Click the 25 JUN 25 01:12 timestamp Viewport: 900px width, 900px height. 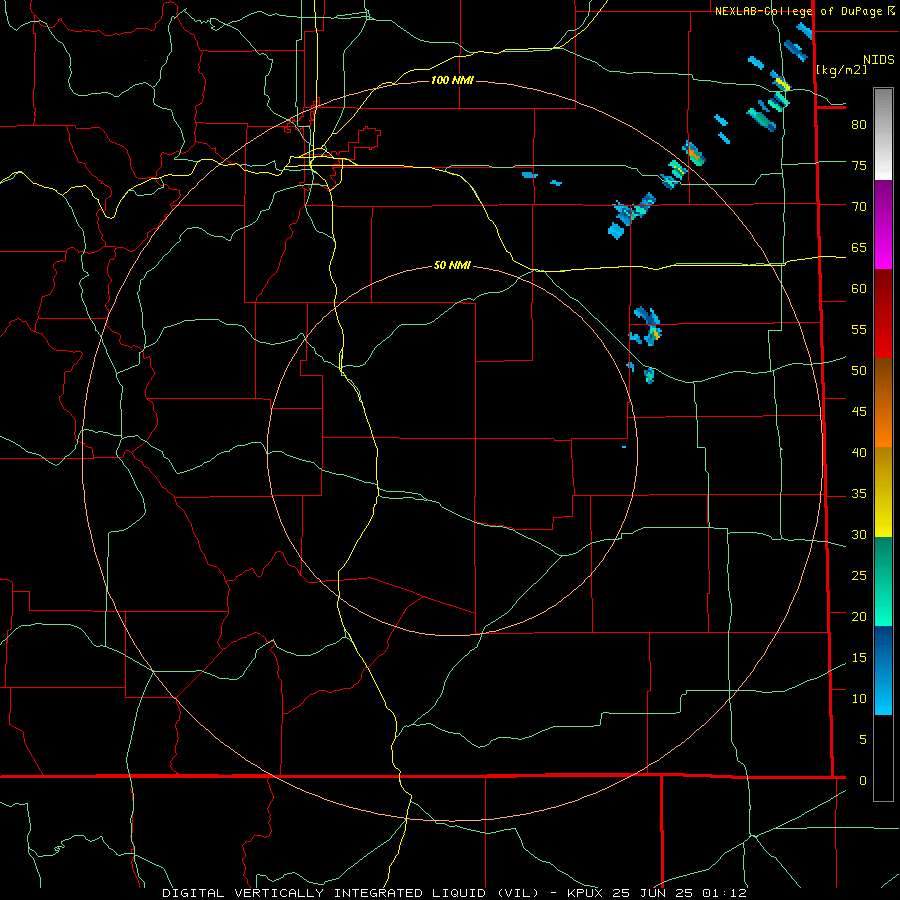point(680,893)
